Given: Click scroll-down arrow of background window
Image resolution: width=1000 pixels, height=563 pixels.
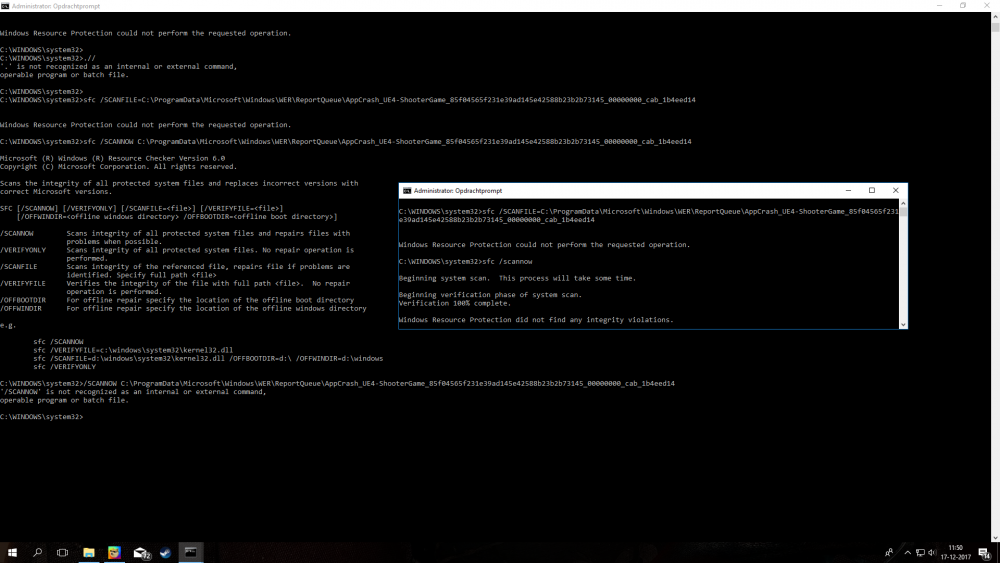Looking at the screenshot, I should (995, 537).
